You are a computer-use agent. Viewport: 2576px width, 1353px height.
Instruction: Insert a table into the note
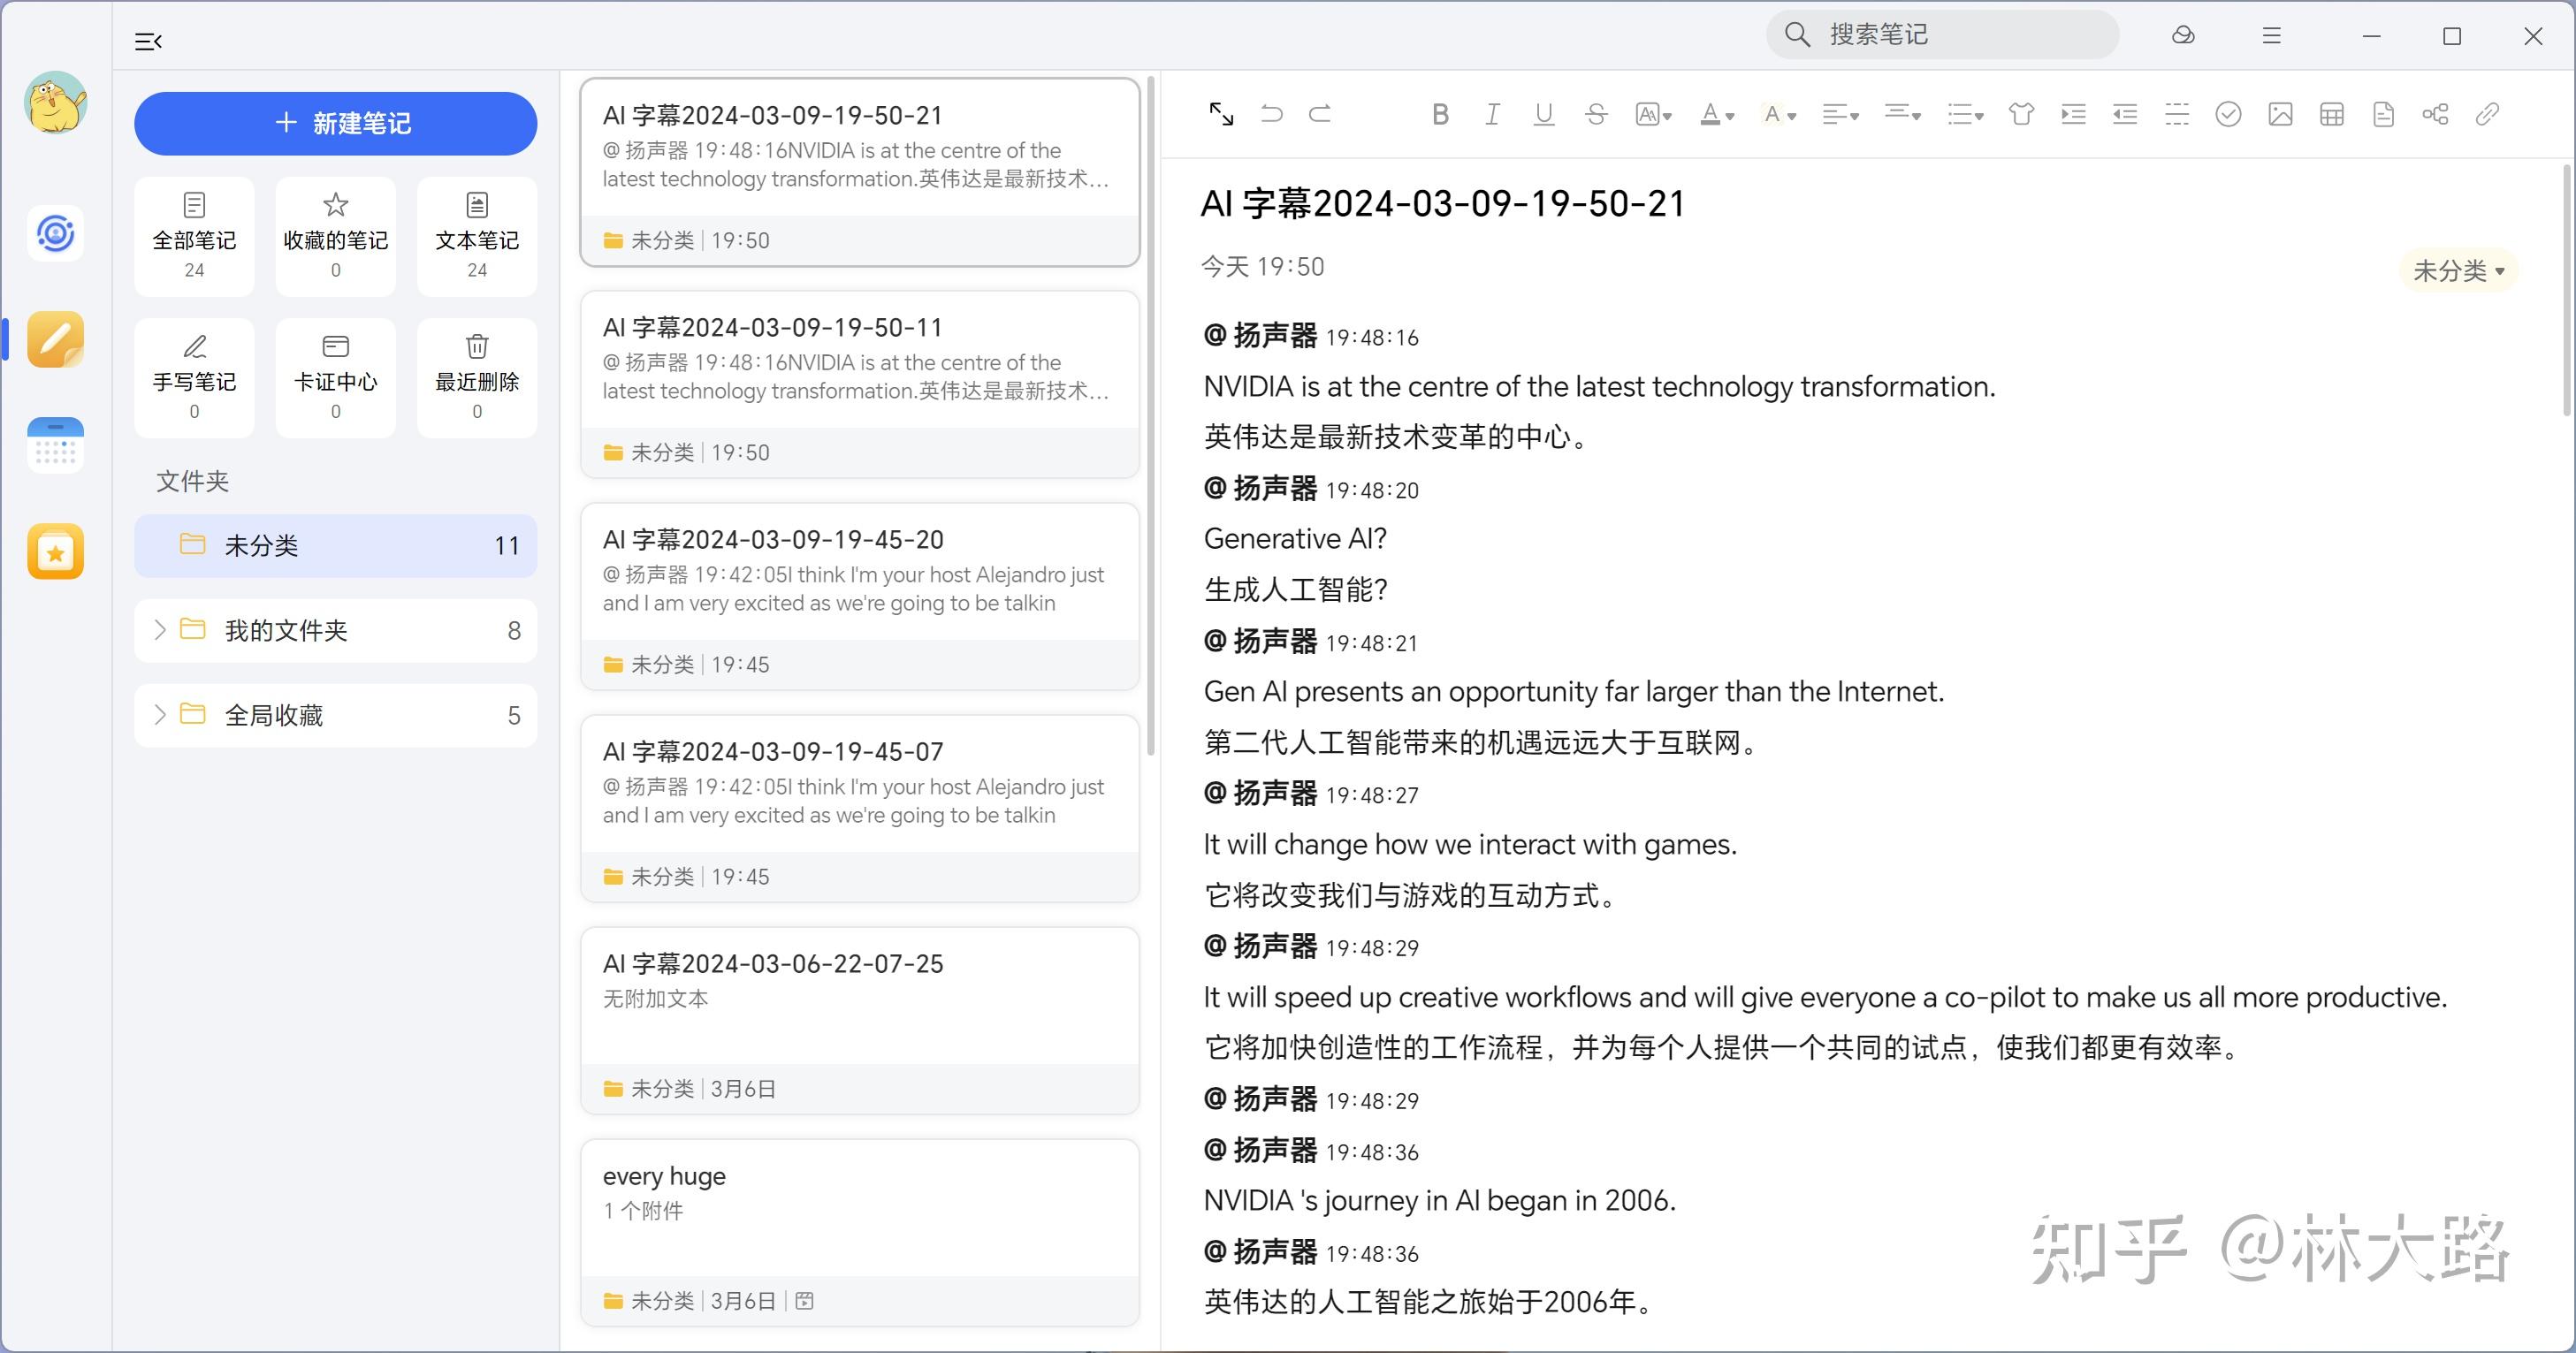click(2332, 114)
